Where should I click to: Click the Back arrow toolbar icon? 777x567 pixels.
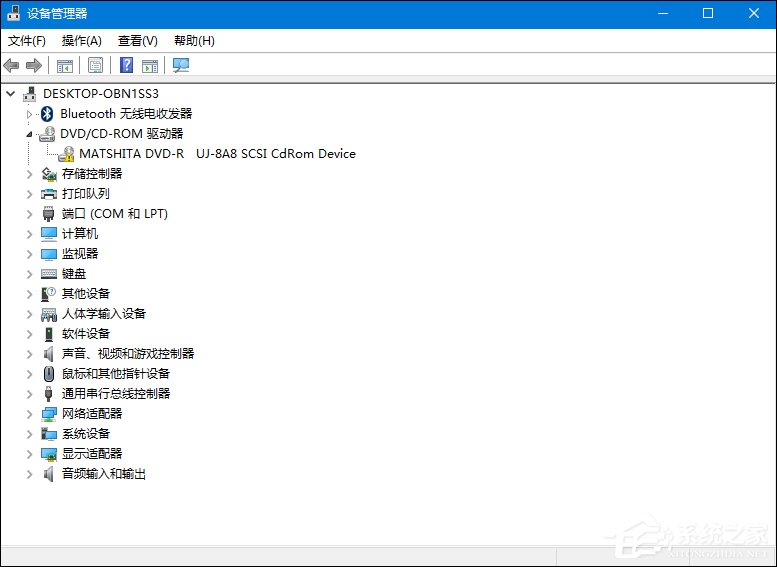tap(11, 65)
